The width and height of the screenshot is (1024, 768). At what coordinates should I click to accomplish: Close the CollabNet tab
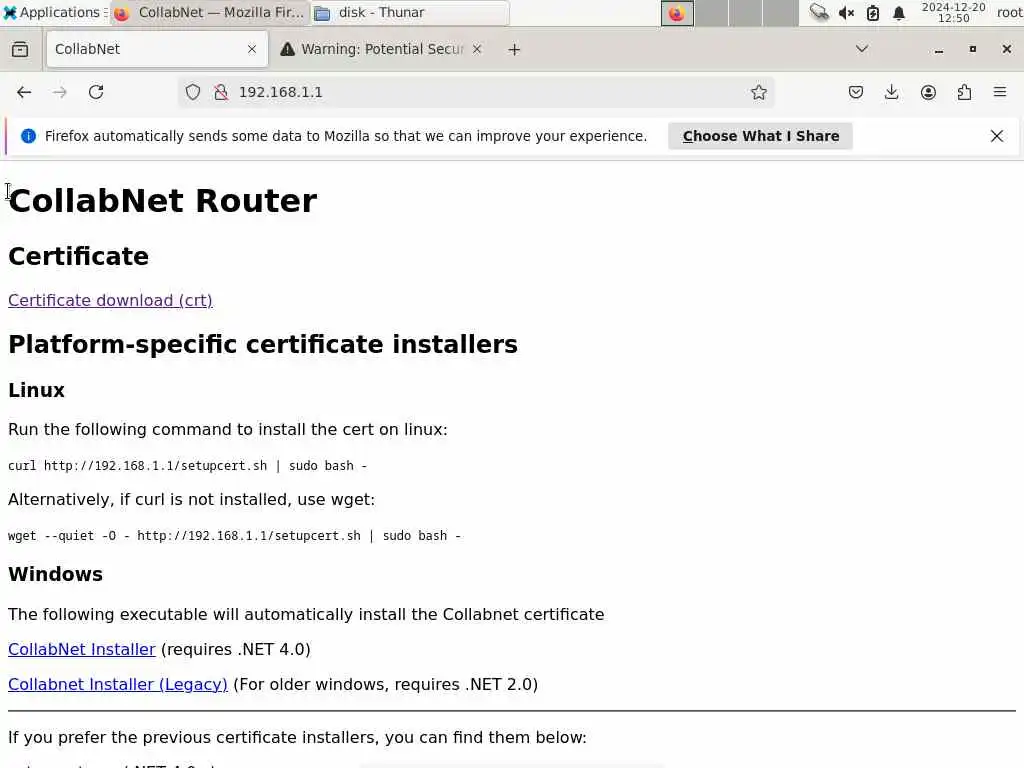click(x=252, y=49)
